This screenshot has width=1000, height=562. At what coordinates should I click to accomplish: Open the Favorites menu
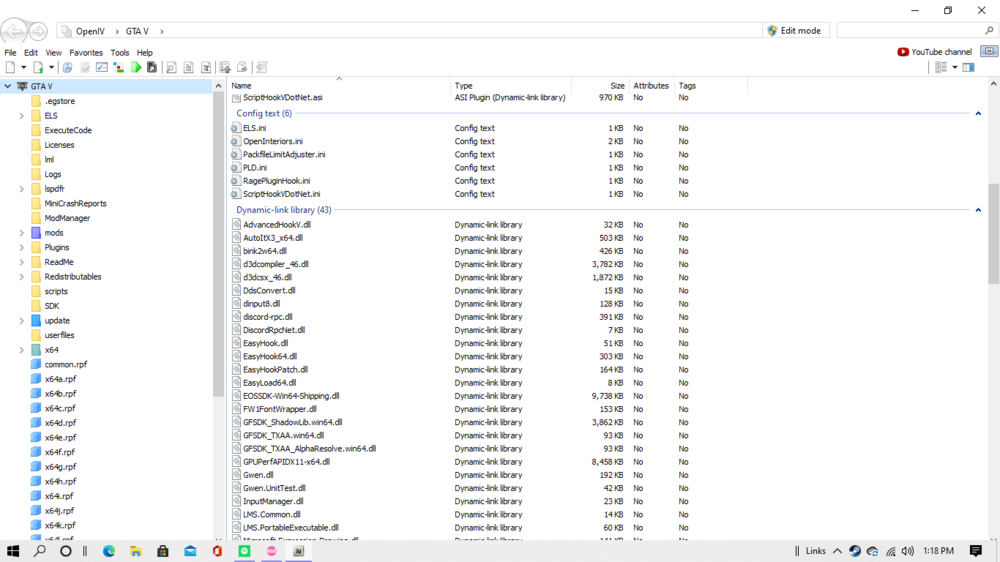[86, 53]
